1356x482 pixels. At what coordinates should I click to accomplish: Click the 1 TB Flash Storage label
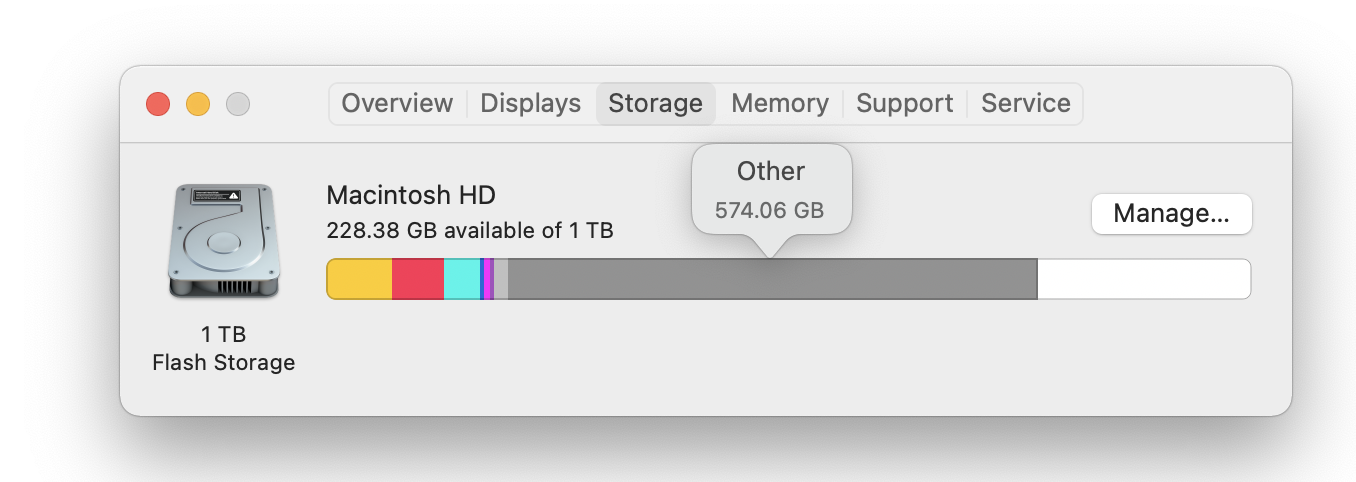point(224,348)
